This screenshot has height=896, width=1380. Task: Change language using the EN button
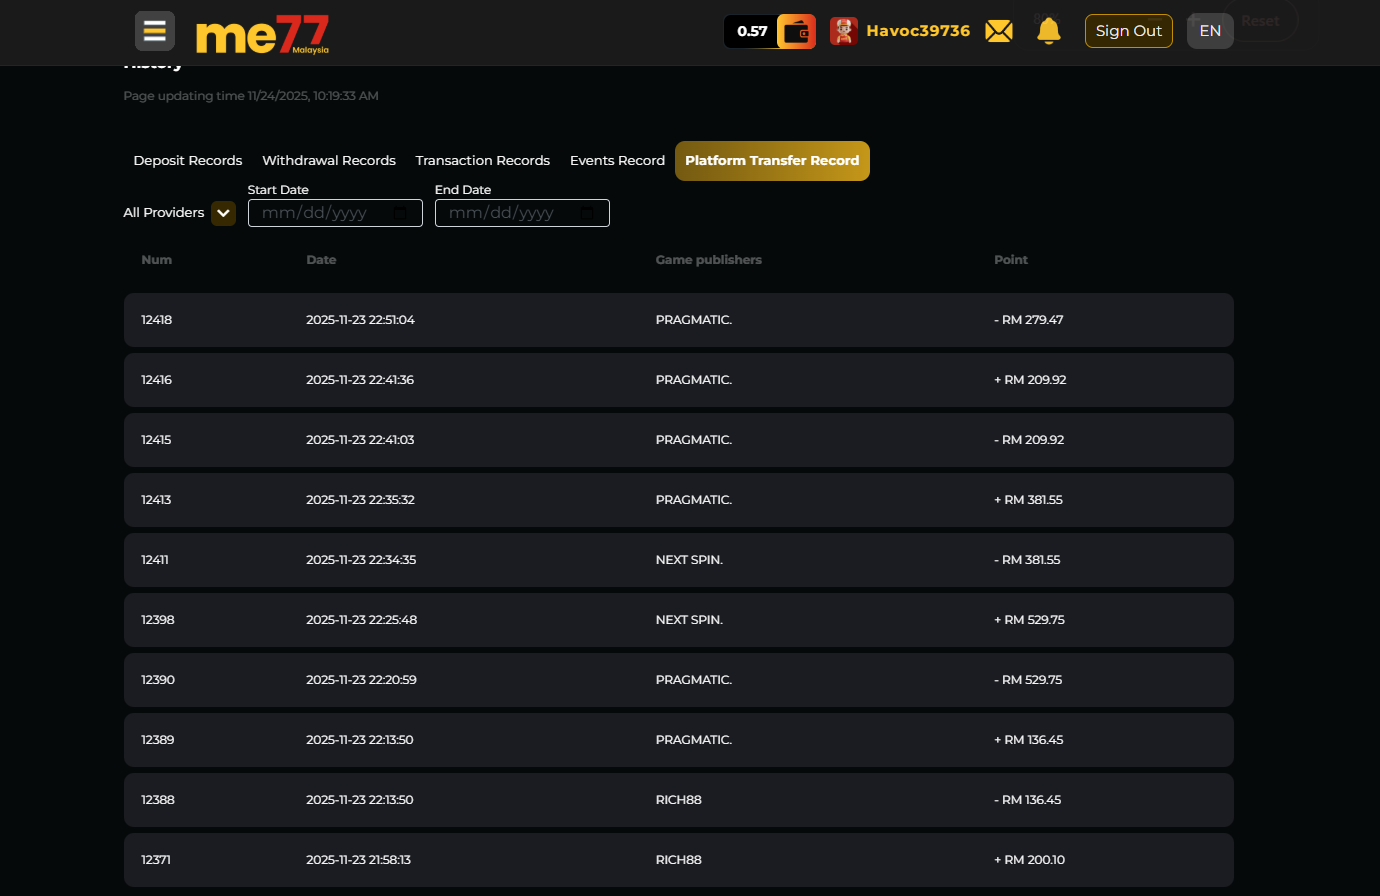pyautogui.click(x=1210, y=31)
